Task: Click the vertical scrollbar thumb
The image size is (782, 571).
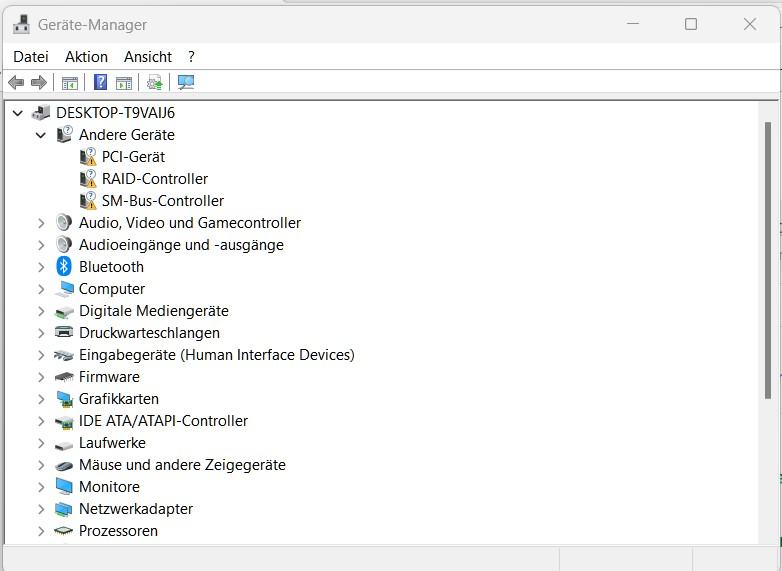Action: tap(768, 260)
